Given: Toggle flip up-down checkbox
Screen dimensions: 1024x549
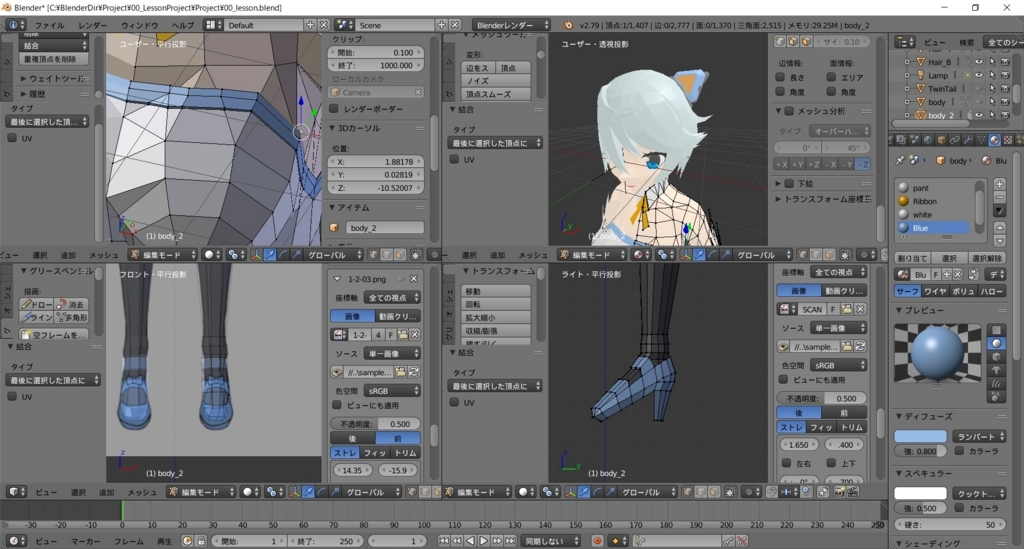Looking at the screenshot, I should click(x=831, y=463).
